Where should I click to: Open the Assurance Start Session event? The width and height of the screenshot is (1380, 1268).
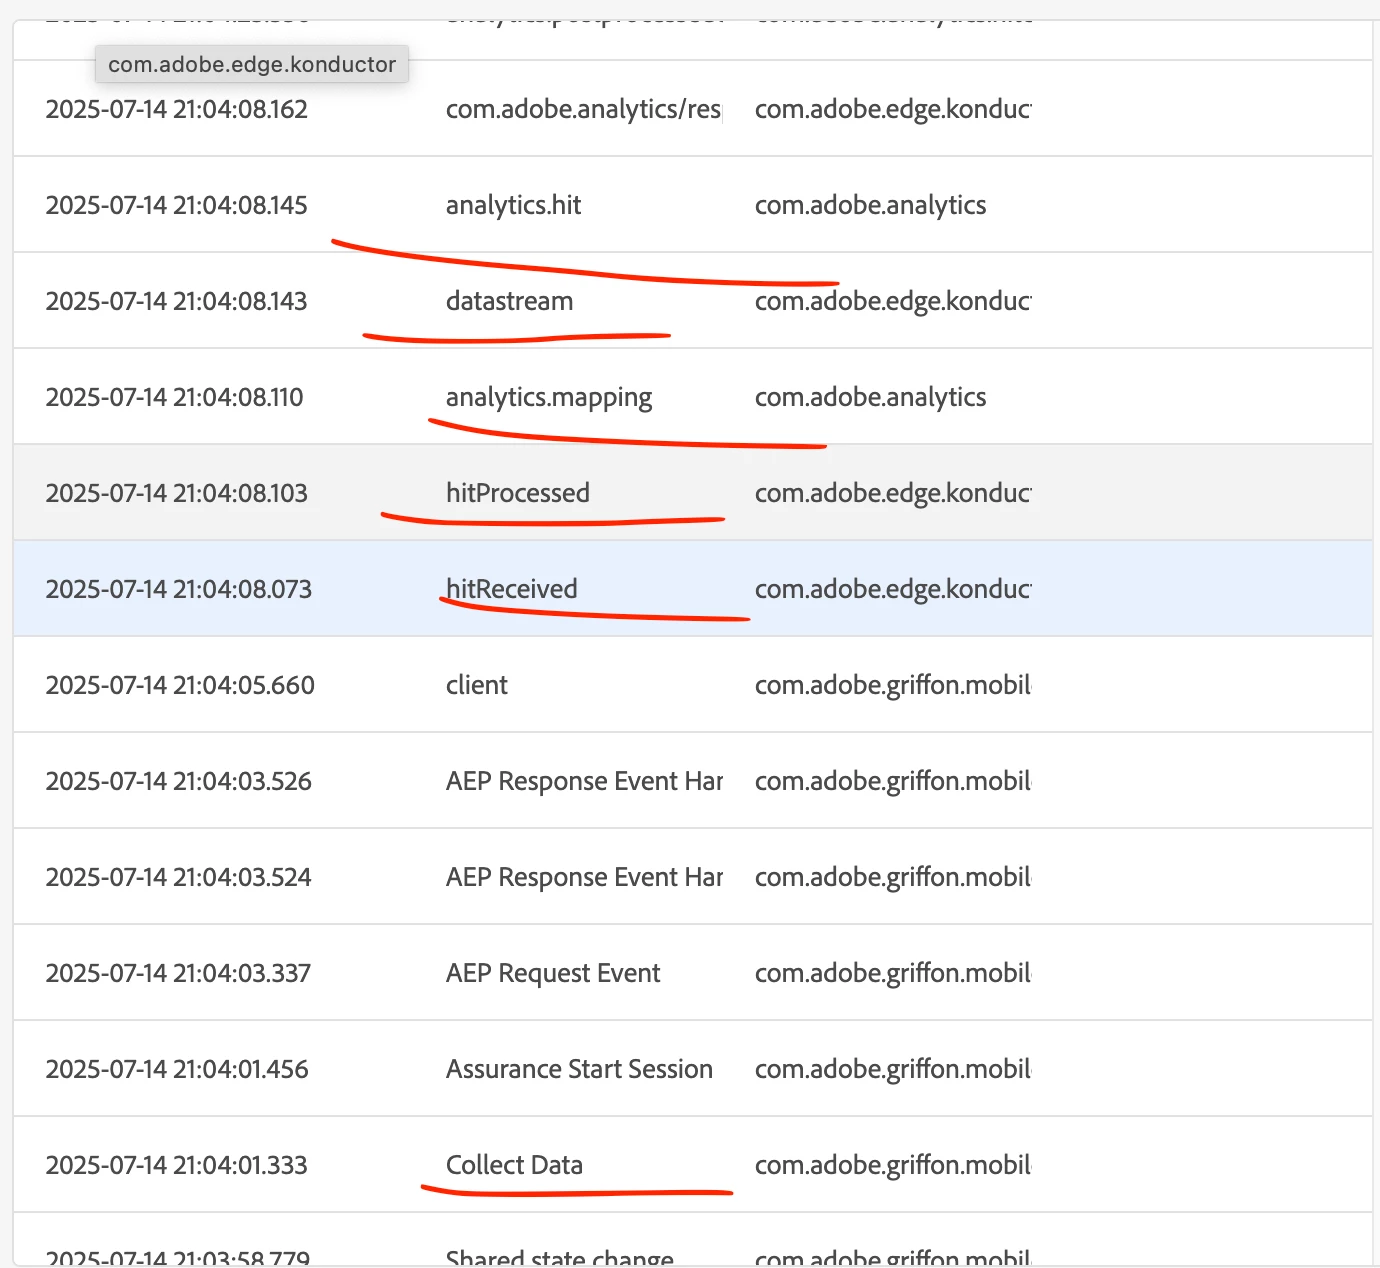click(579, 1069)
